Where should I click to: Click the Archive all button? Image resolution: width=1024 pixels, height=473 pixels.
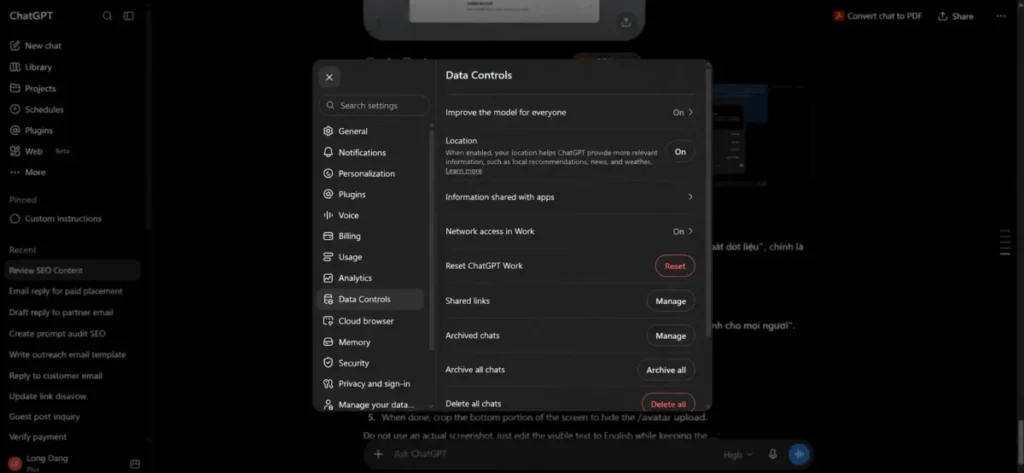pos(666,370)
